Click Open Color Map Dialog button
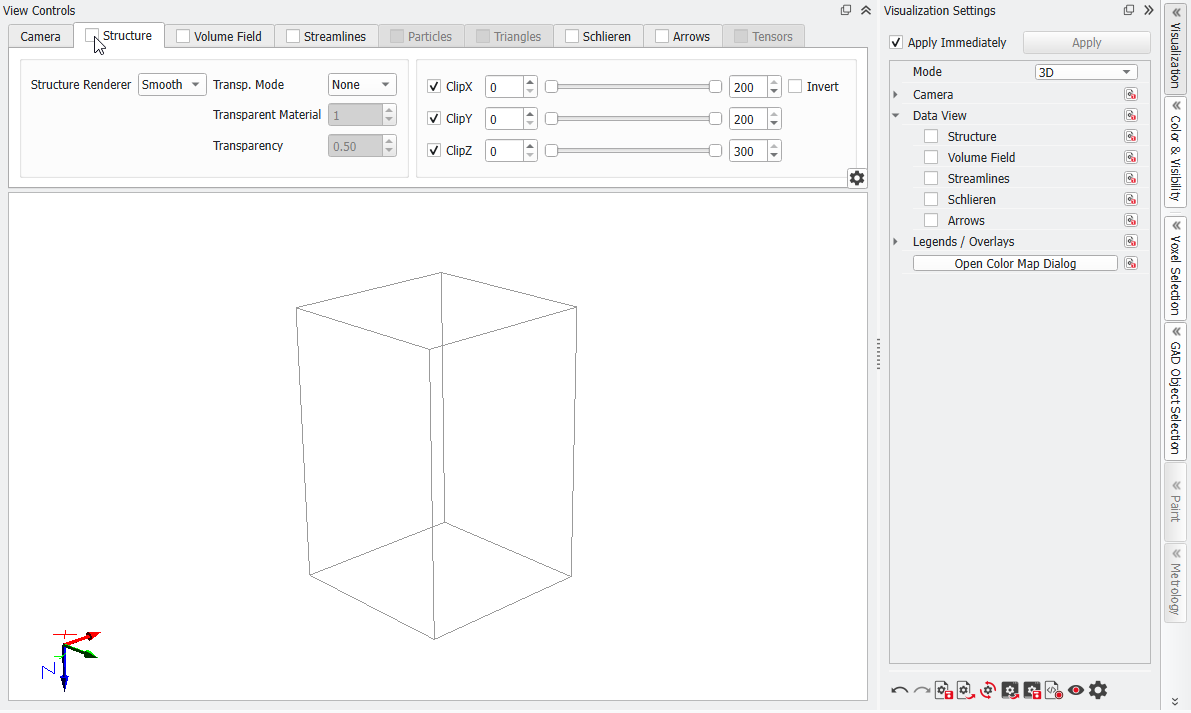Viewport: 1191px width, 713px height. [1015, 263]
